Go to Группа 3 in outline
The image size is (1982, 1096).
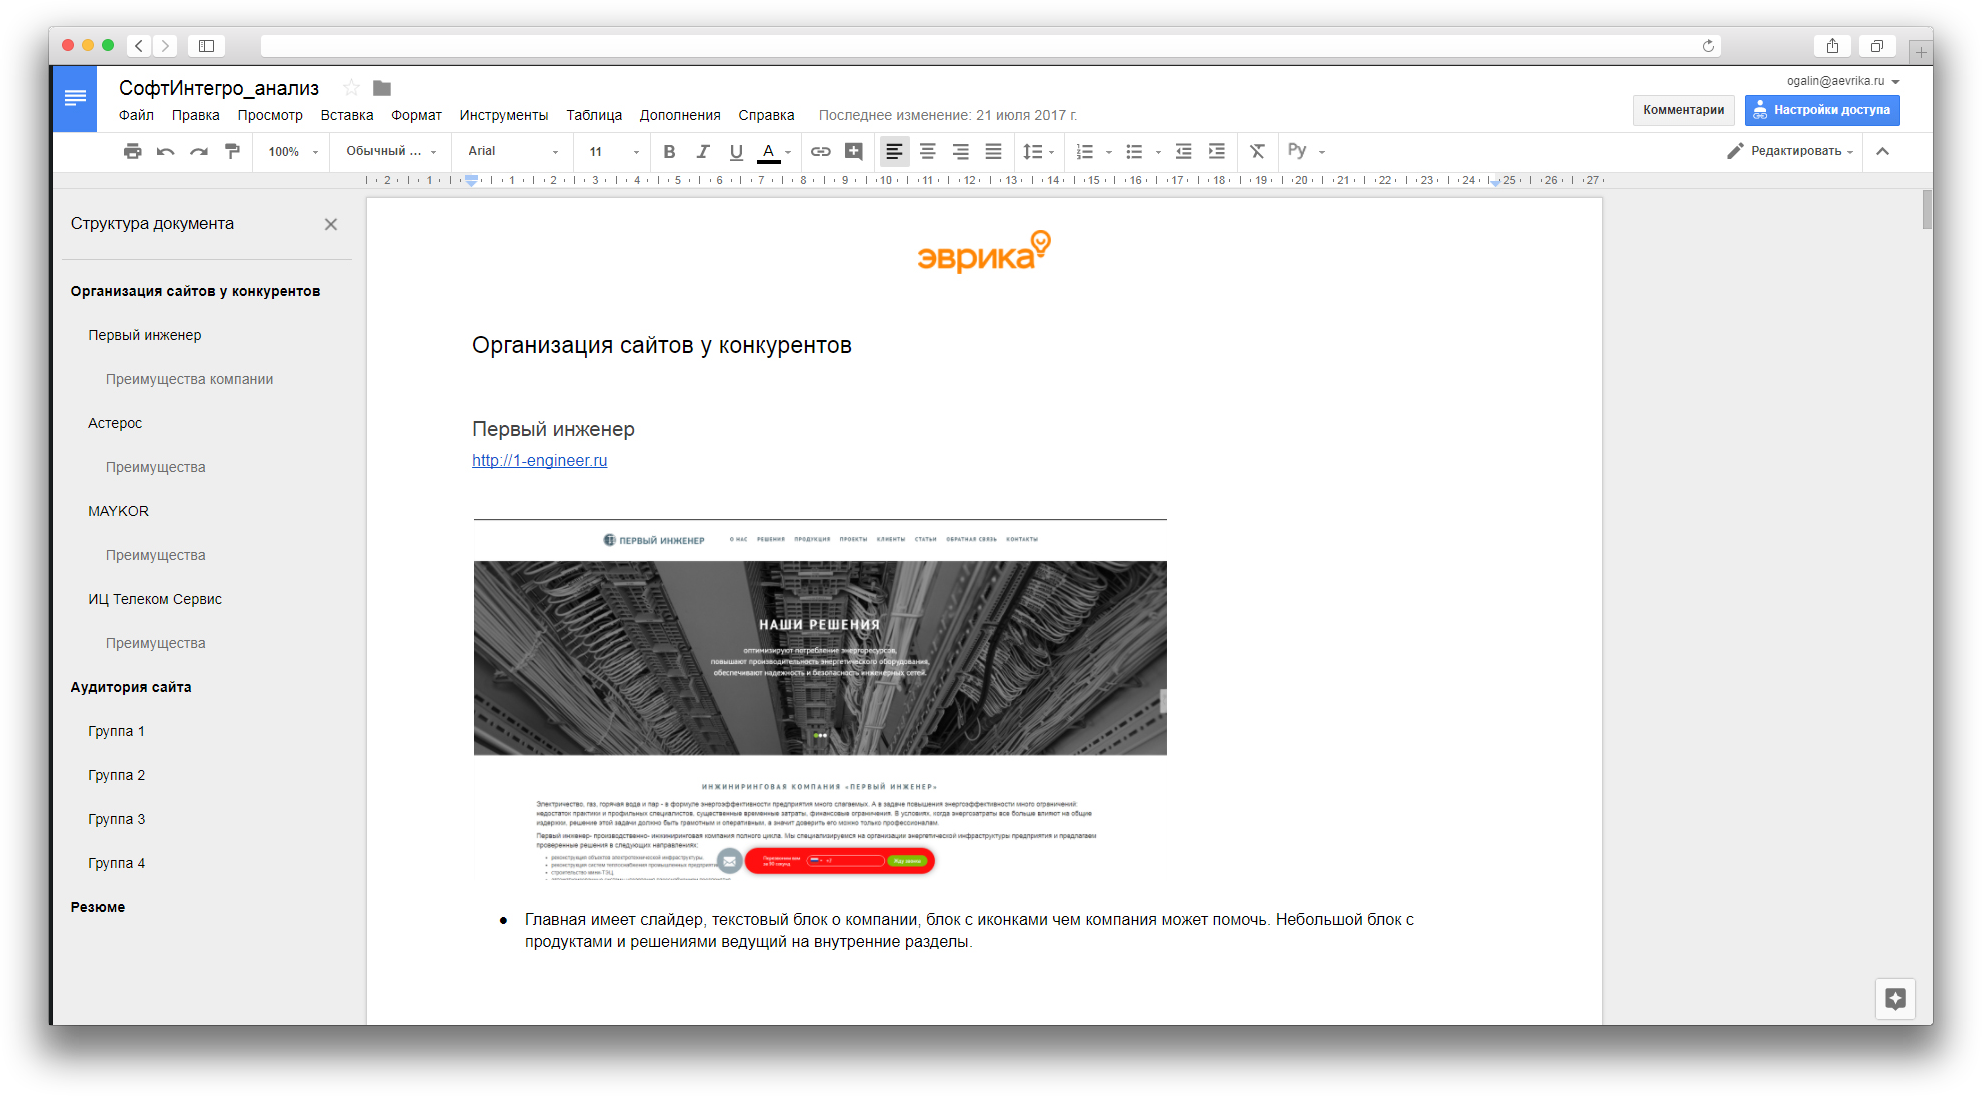click(x=116, y=819)
